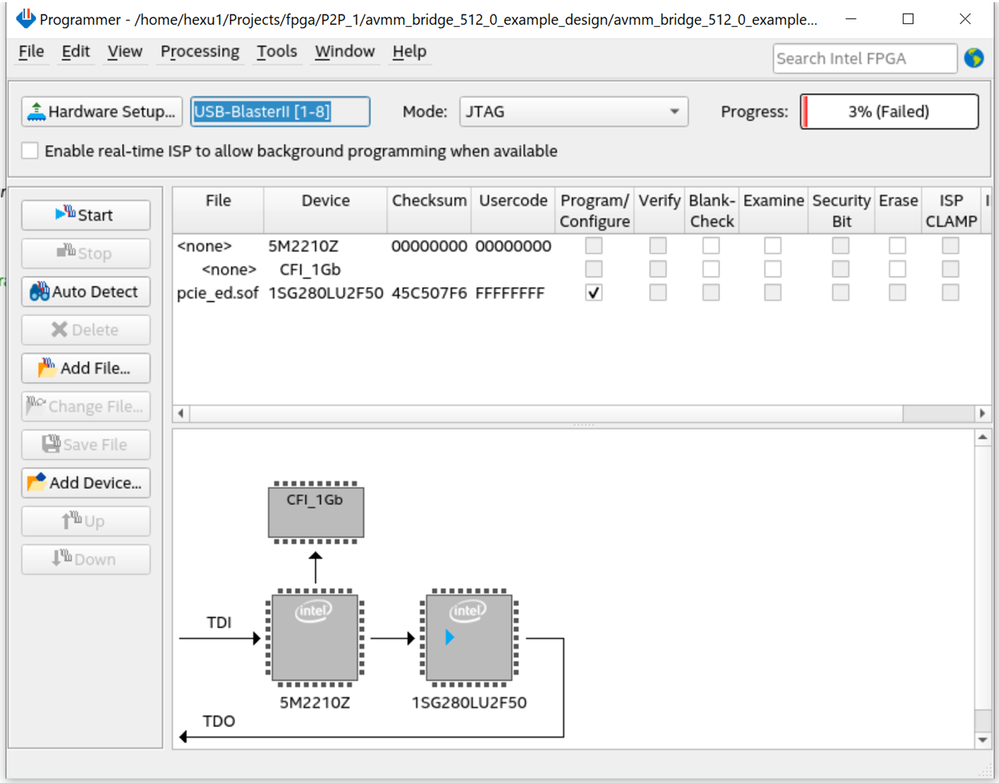This screenshot has height=783, width=999.
Task: Click the USB-BlasterII [1-8] hardware field
Action: click(x=280, y=111)
